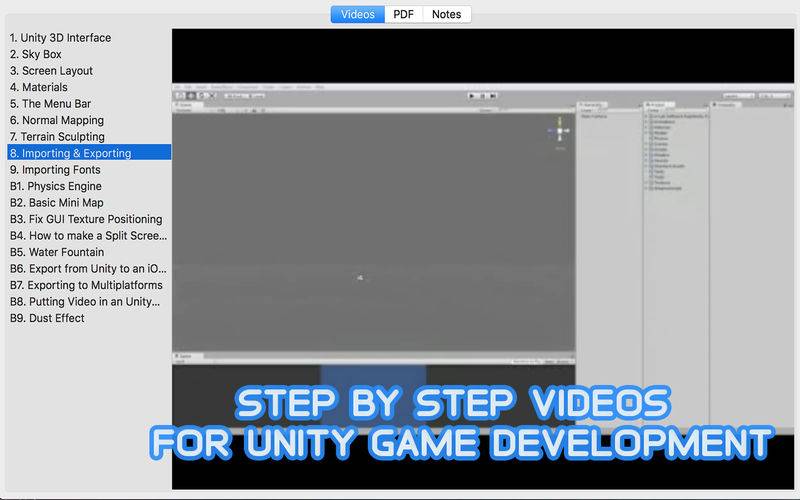Viewport: 800px width, 500px height.
Task: Select 'B5. Water Fountain' lesson
Action: [57, 252]
